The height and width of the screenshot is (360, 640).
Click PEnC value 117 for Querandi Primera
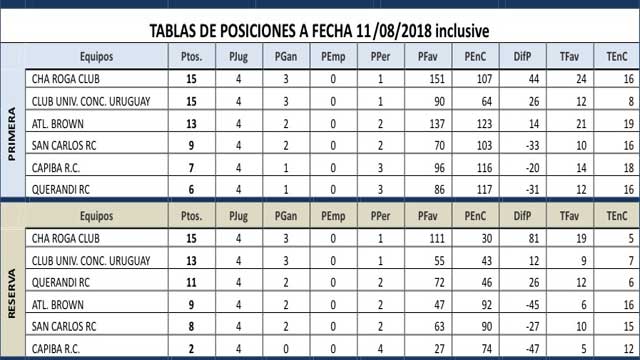484,189
